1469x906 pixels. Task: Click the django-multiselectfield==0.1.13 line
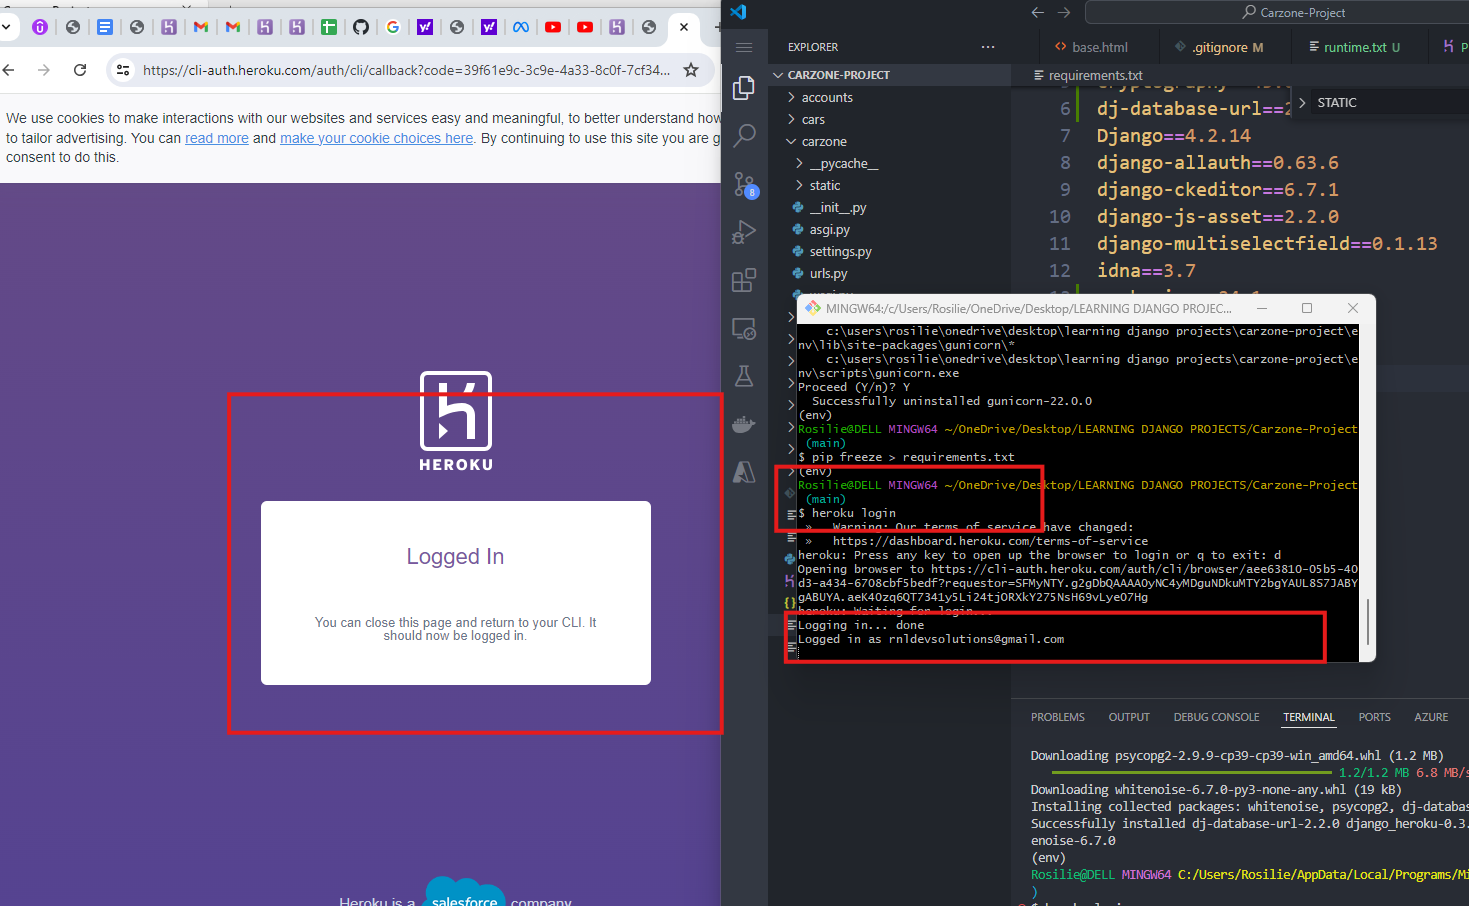point(1267,244)
